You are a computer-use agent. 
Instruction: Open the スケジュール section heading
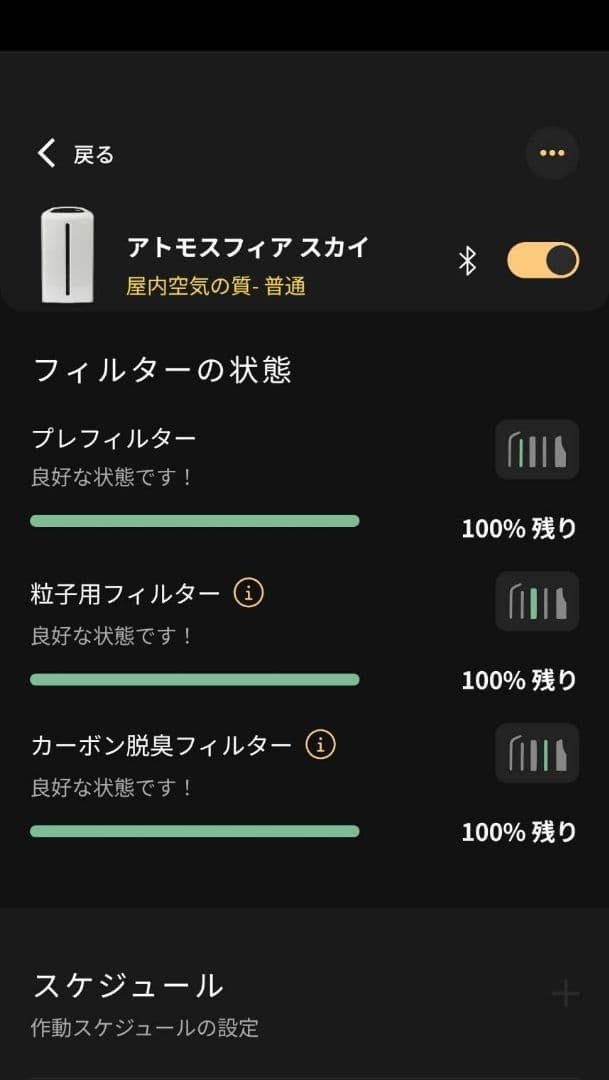(x=129, y=986)
